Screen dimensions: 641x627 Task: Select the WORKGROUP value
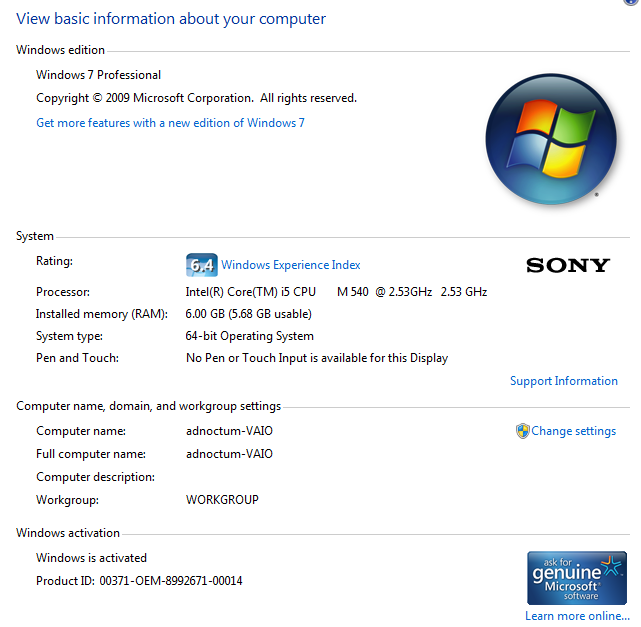point(222,499)
